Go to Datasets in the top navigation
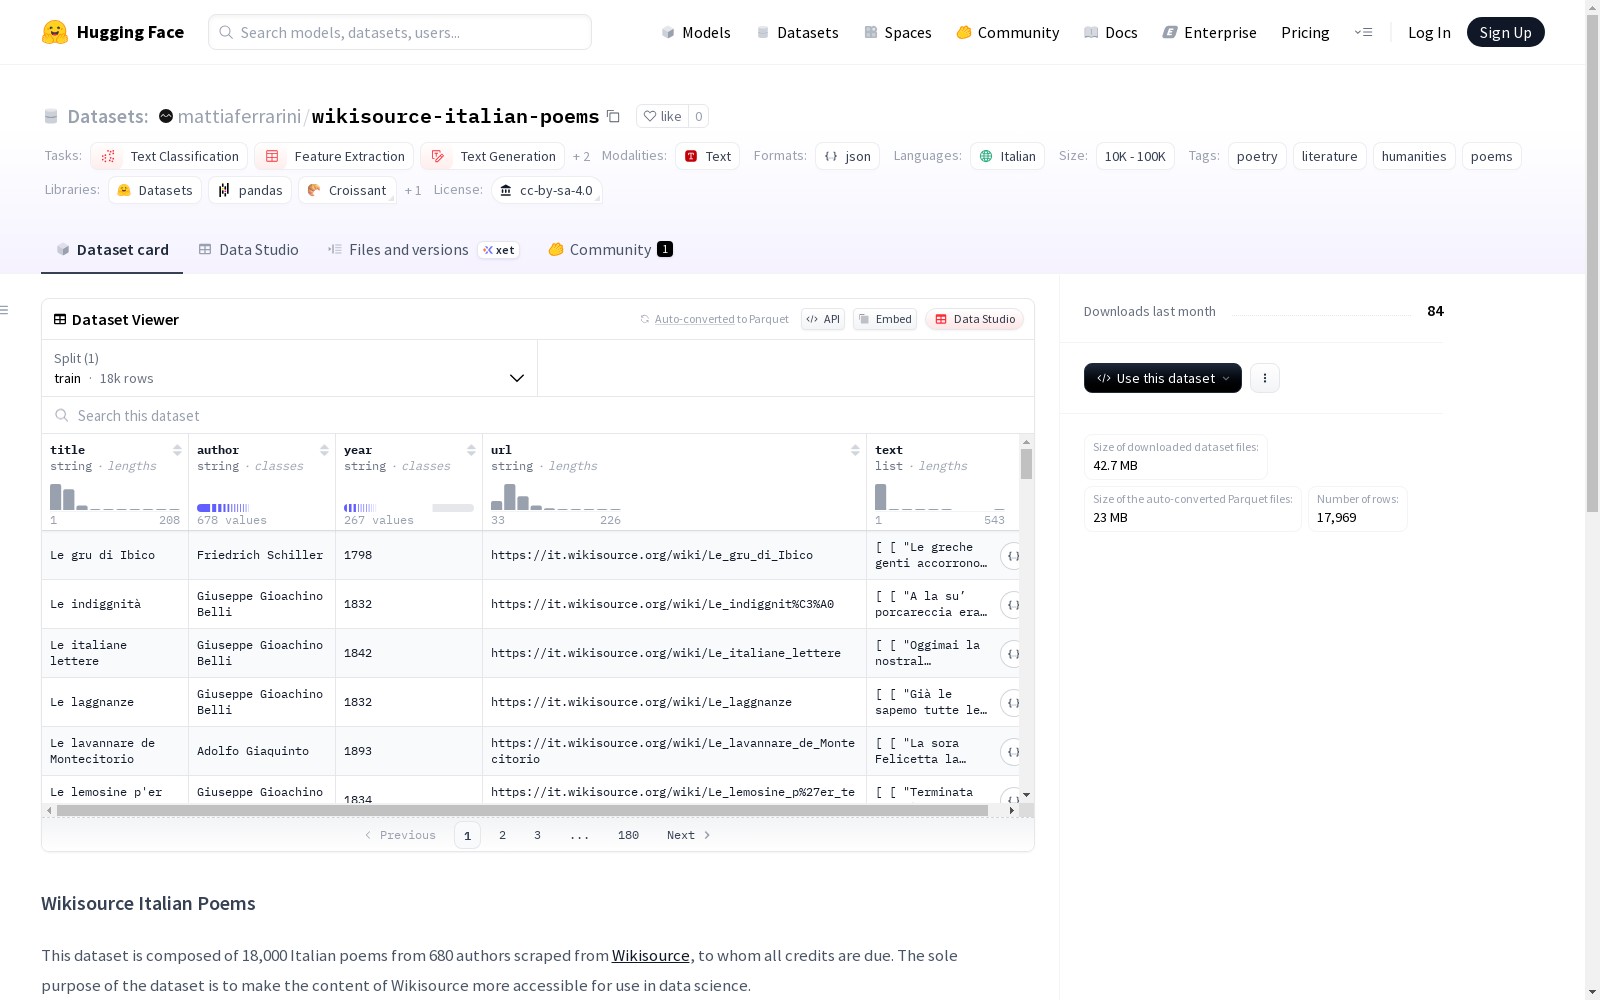 pyautogui.click(x=797, y=32)
